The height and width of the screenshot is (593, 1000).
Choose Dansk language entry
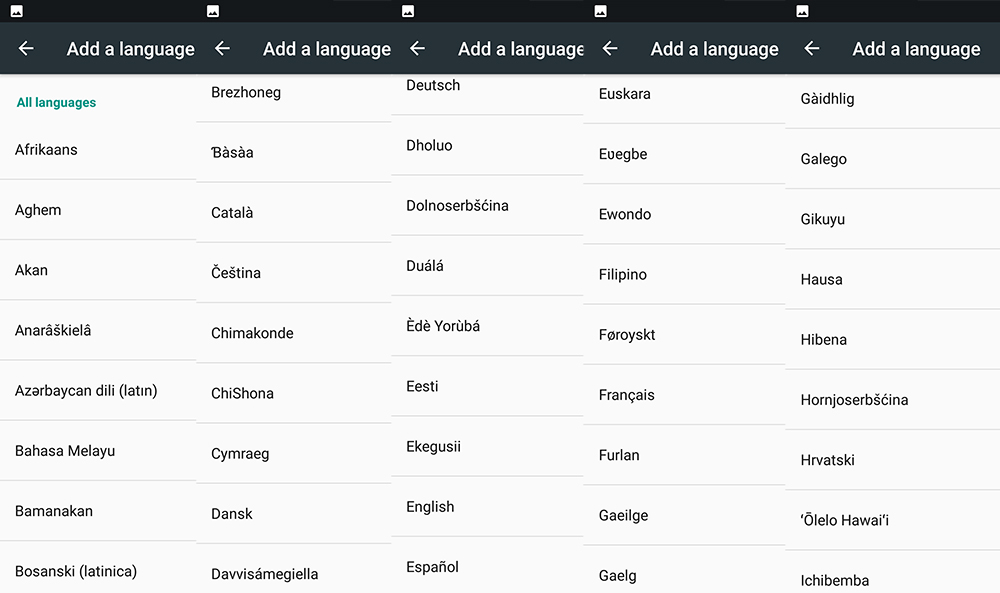[232, 514]
